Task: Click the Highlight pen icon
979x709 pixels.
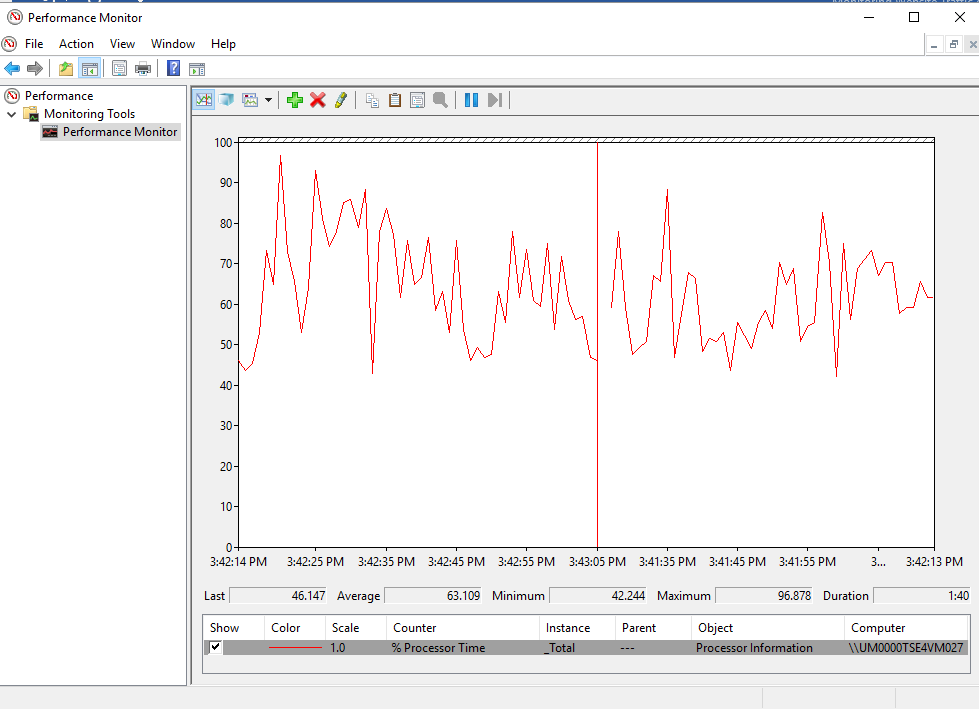Action: point(341,100)
